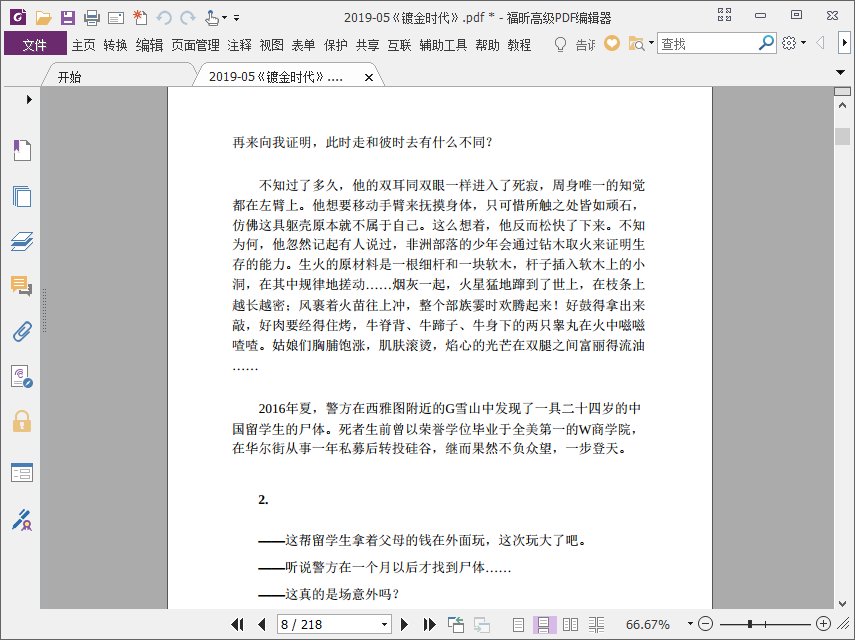The width and height of the screenshot is (855, 640).
Task: Create a new blank PDF with the starred page icon
Action: pos(140,17)
